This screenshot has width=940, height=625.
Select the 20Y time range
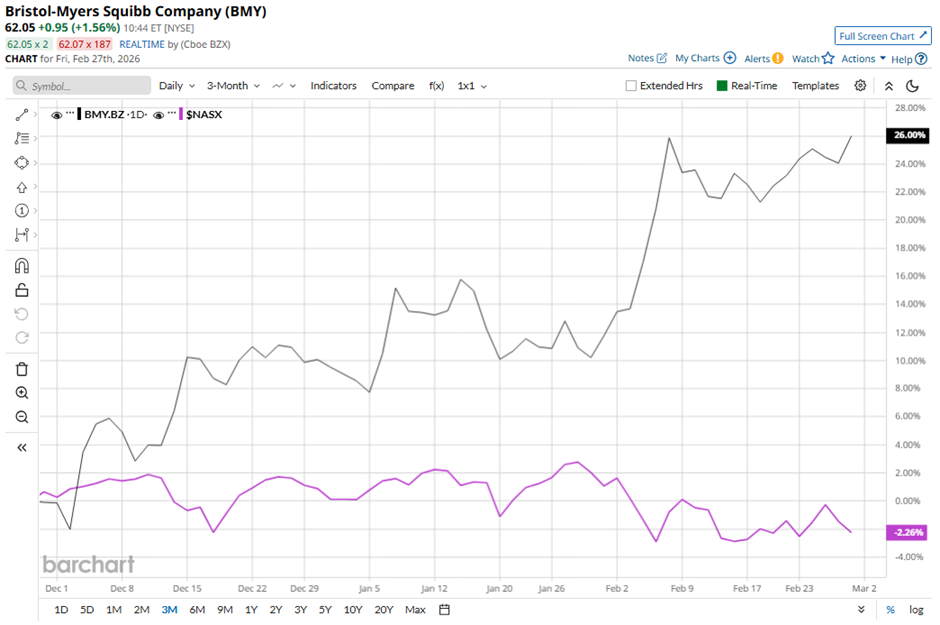click(x=384, y=610)
